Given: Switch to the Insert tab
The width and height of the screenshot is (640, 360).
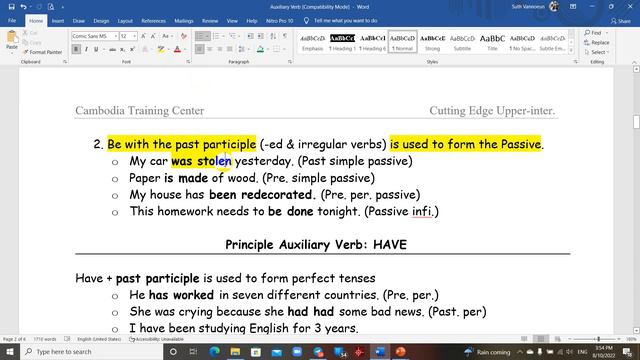Looking at the screenshot, I should click(x=58, y=20).
